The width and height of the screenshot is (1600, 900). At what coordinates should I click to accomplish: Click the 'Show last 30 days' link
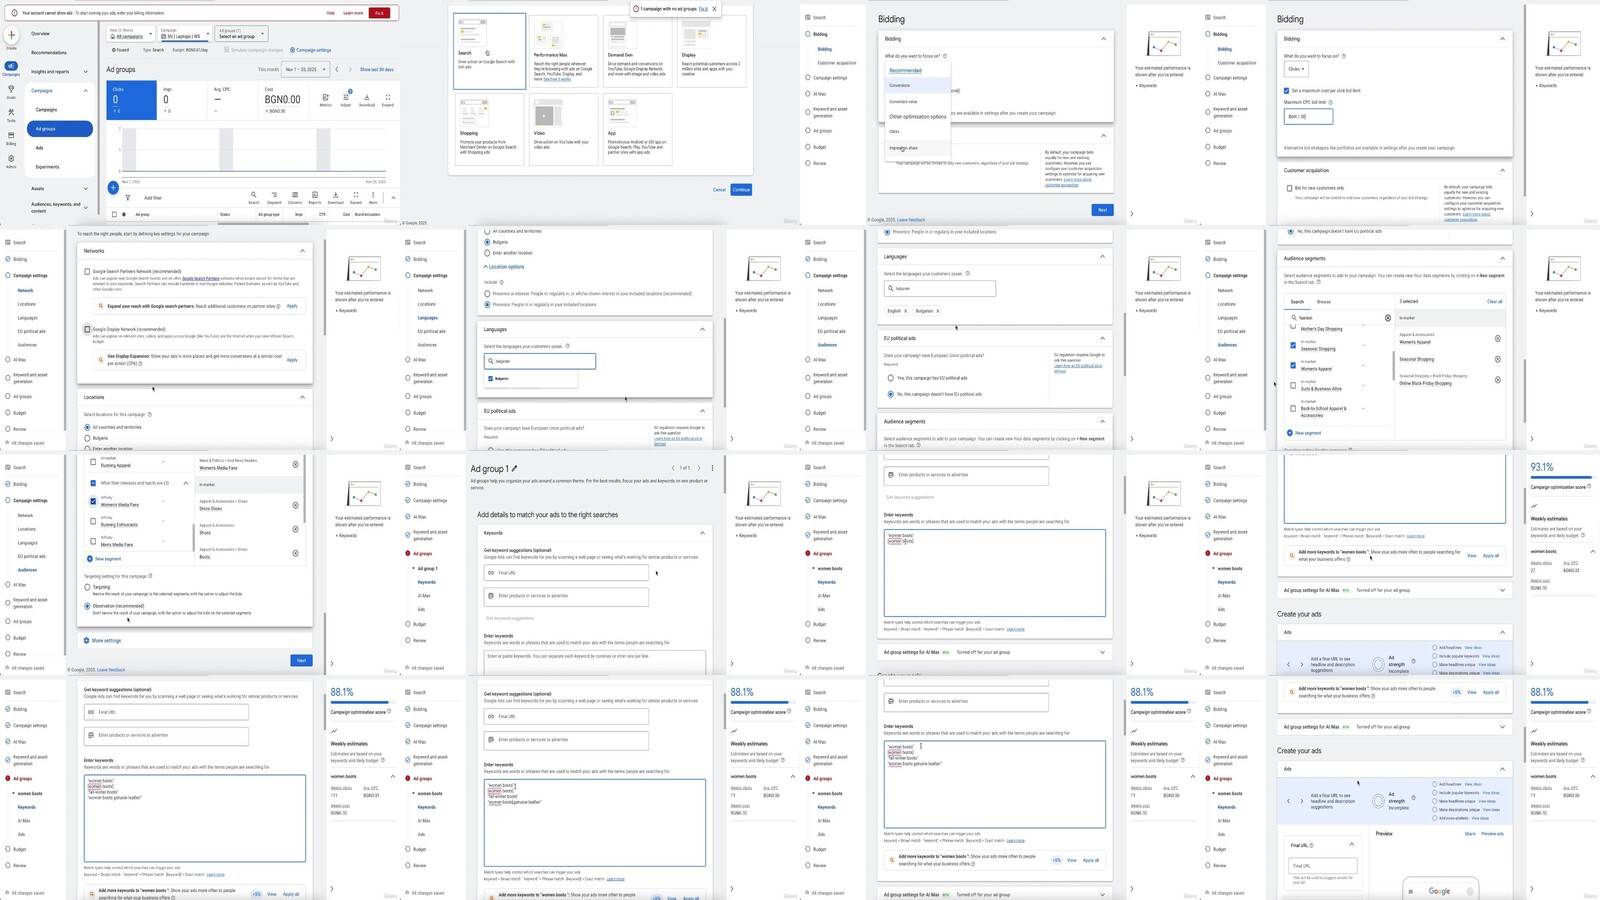click(377, 69)
